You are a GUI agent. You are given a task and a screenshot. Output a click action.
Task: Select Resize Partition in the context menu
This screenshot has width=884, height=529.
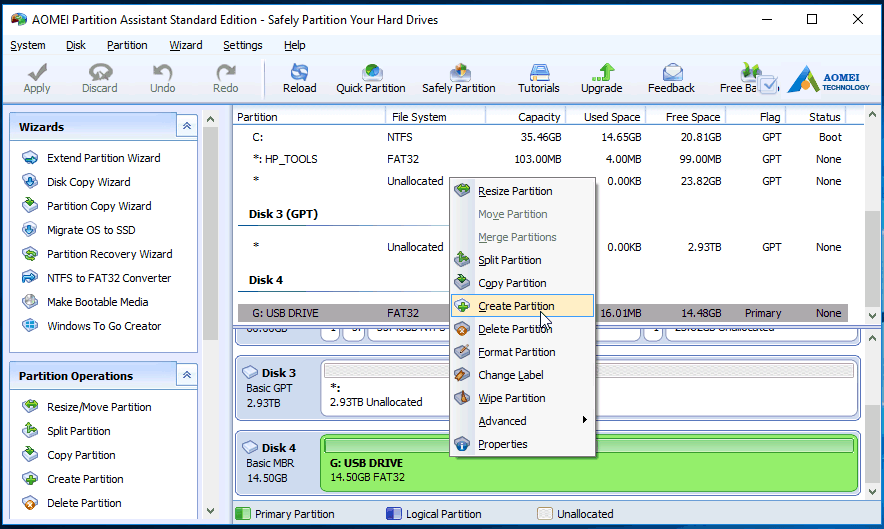coord(523,191)
